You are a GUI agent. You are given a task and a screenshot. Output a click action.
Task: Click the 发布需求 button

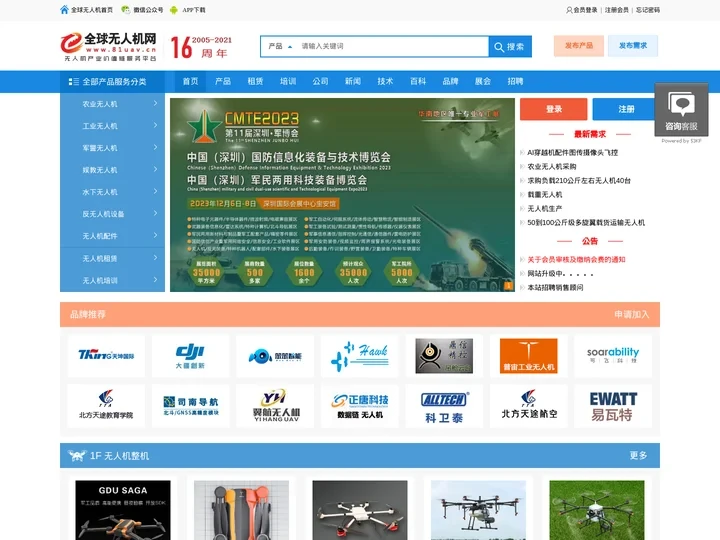(633, 46)
